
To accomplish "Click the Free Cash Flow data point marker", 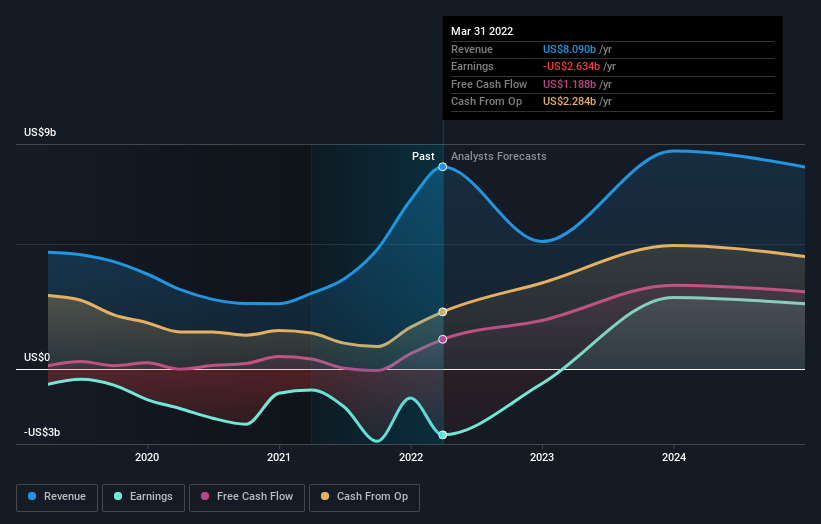I will coord(443,339).
